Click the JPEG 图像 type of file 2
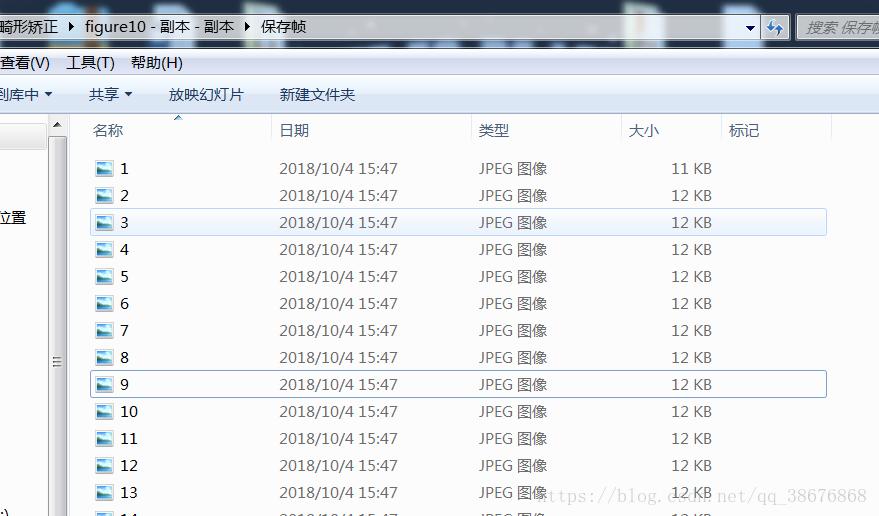 pos(513,196)
